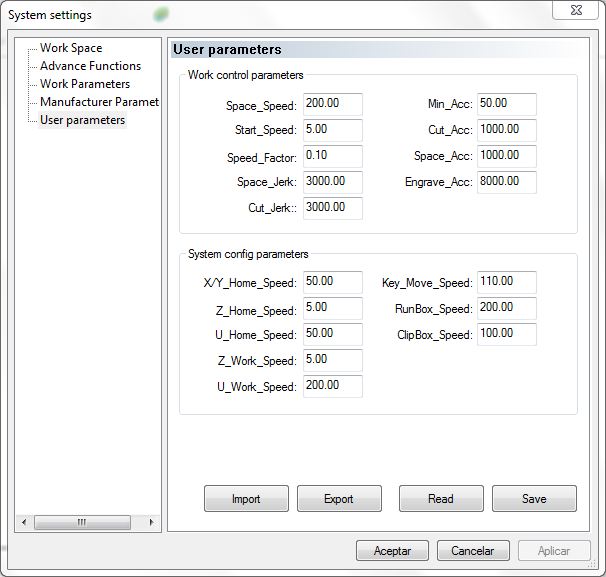Confirm settings with Aceptar
The width and height of the screenshot is (606, 577).
393,550
